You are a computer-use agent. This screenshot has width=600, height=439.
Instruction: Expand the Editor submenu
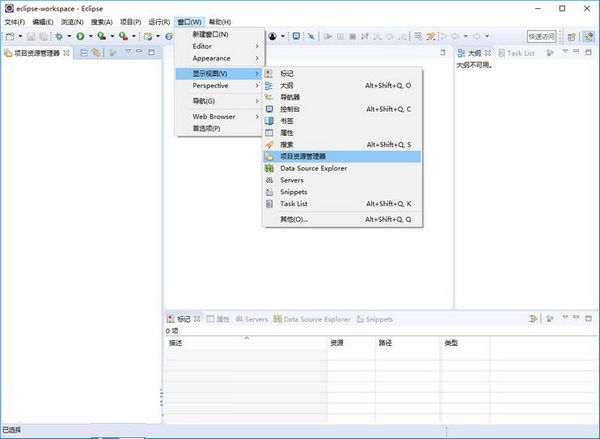(218, 46)
